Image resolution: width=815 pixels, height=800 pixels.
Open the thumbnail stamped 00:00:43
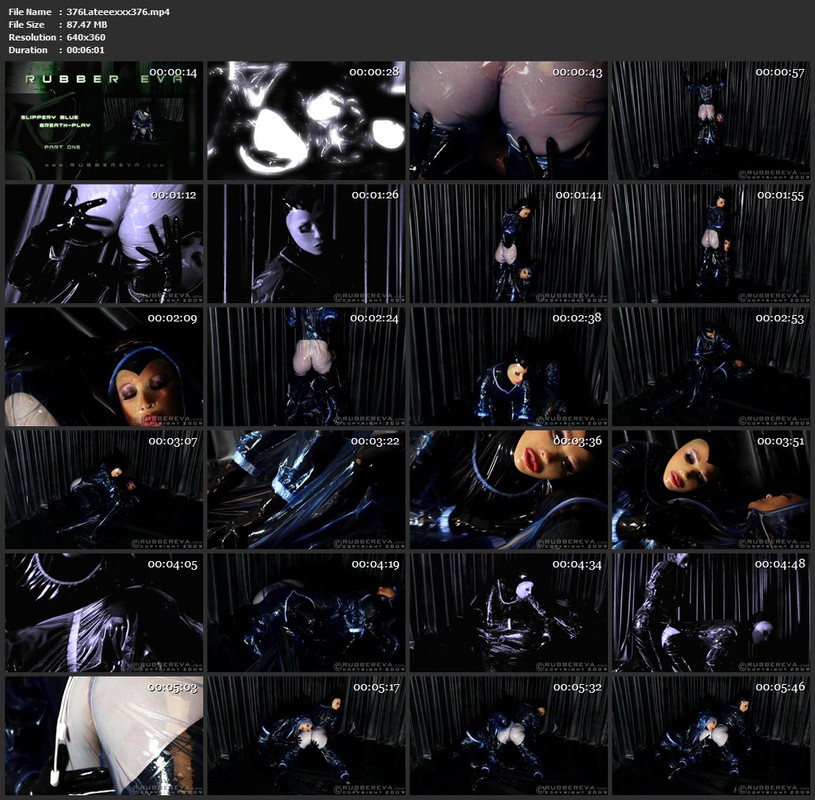tap(508, 121)
